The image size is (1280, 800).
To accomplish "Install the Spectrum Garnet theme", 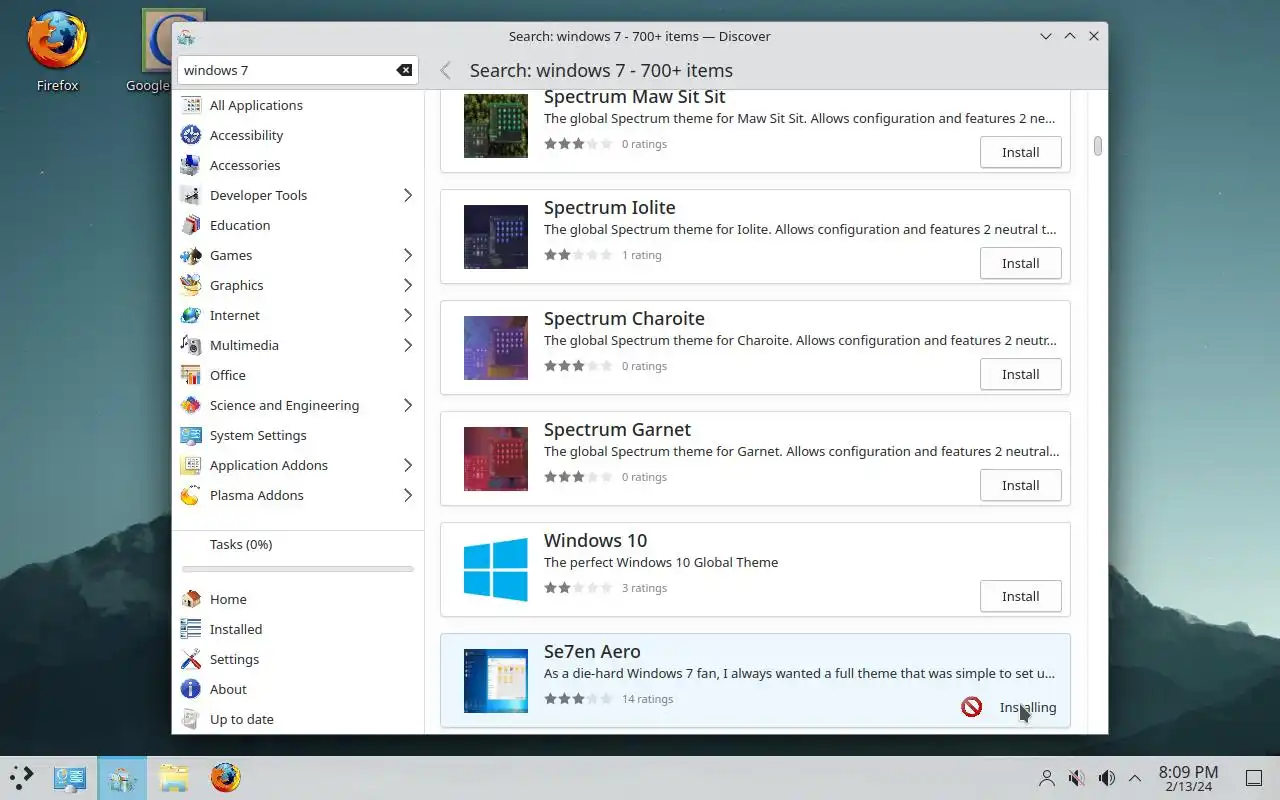I will coord(1020,485).
